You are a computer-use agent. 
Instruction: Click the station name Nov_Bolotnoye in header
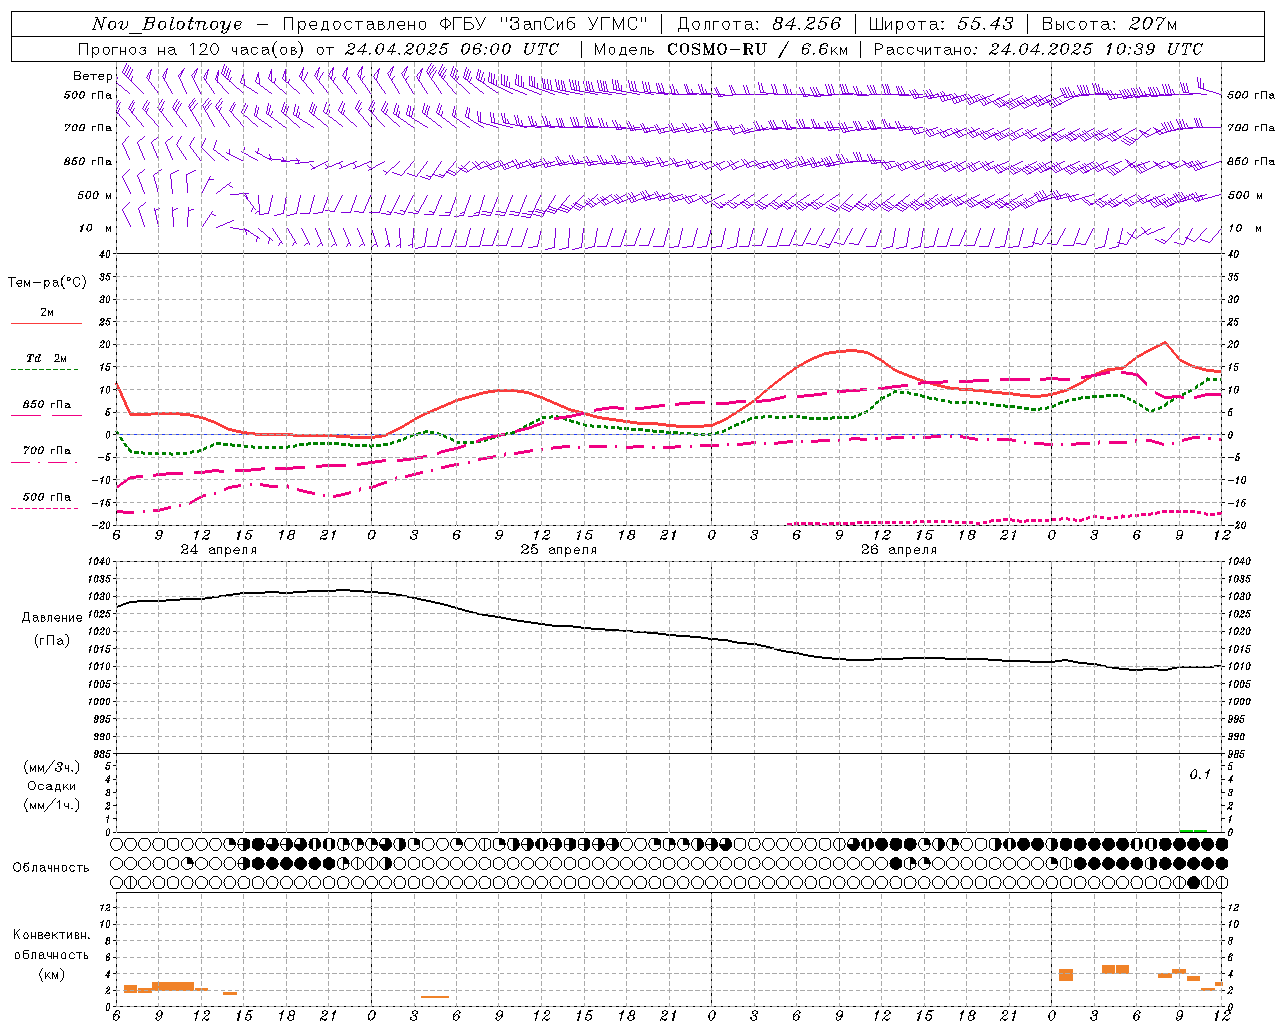[x=167, y=24]
